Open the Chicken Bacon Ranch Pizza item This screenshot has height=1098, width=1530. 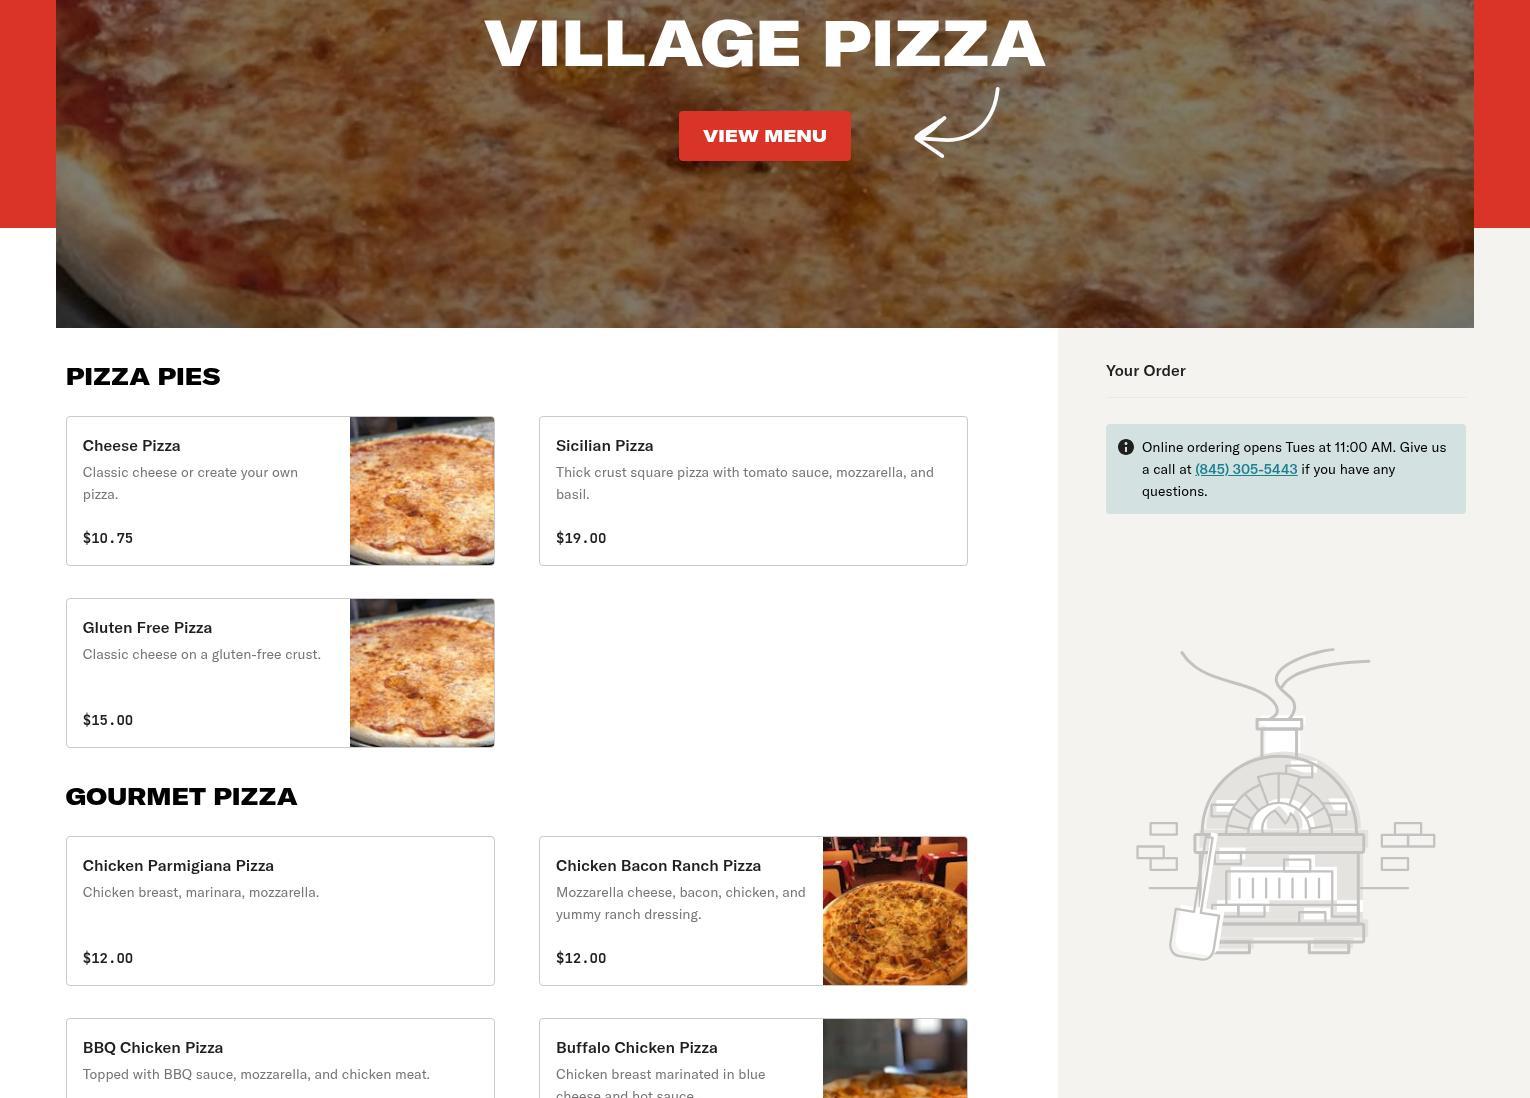coord(753,911)
